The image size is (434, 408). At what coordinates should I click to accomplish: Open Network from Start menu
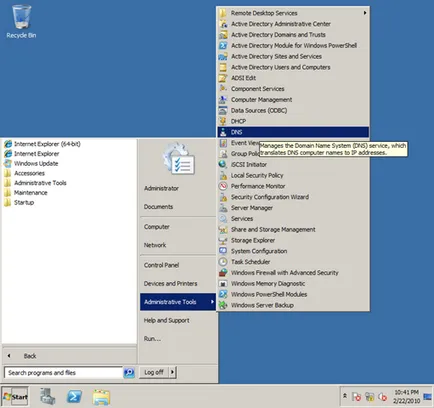pos(155,245)
